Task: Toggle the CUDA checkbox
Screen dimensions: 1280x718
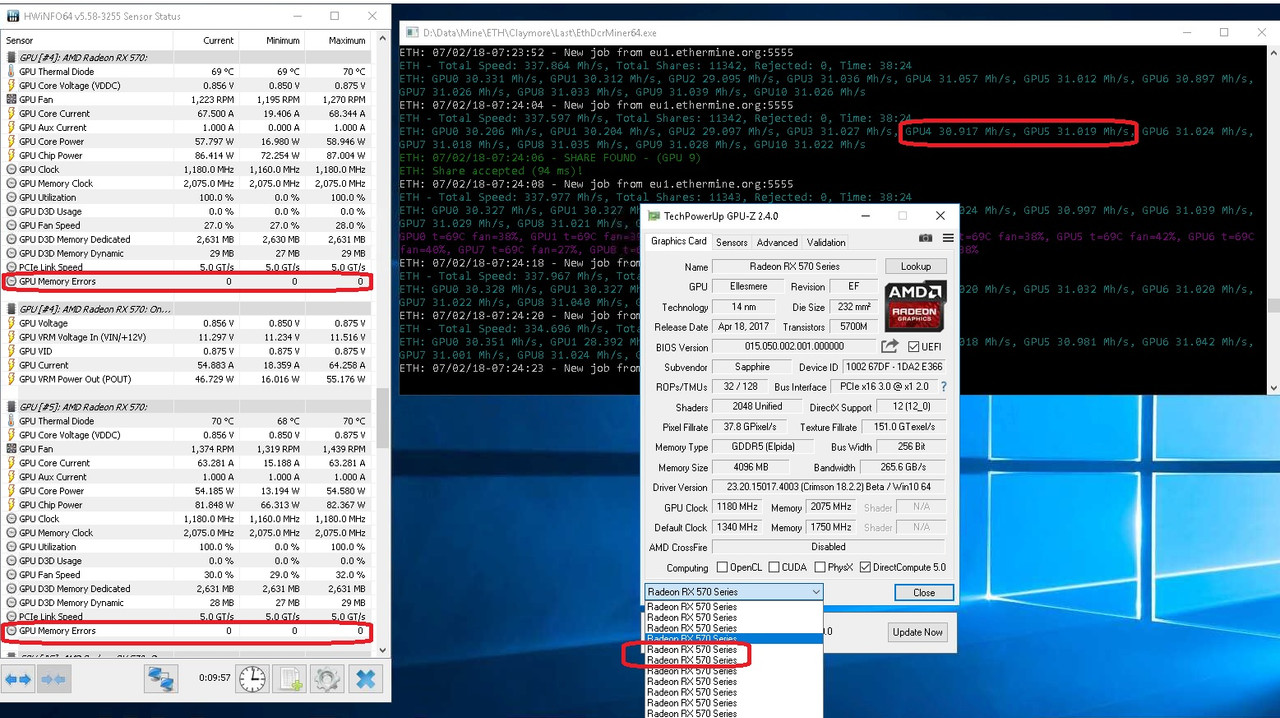Action: tap(774, 568)
